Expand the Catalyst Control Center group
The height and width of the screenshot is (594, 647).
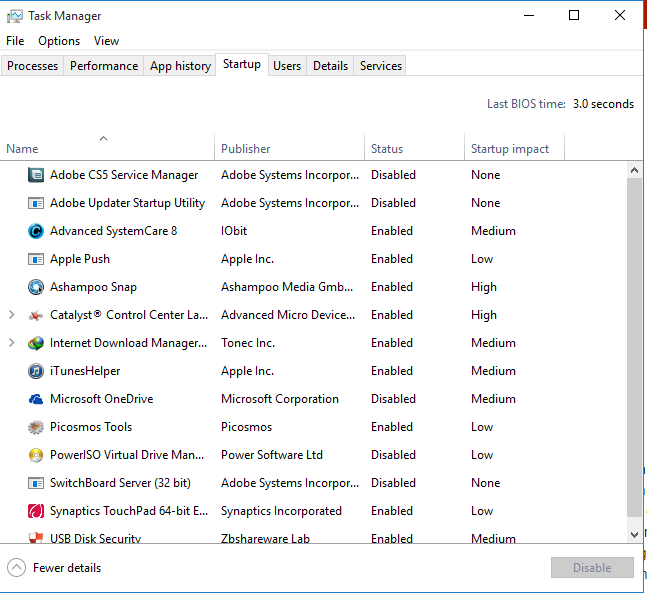click(x=12, y=315)
